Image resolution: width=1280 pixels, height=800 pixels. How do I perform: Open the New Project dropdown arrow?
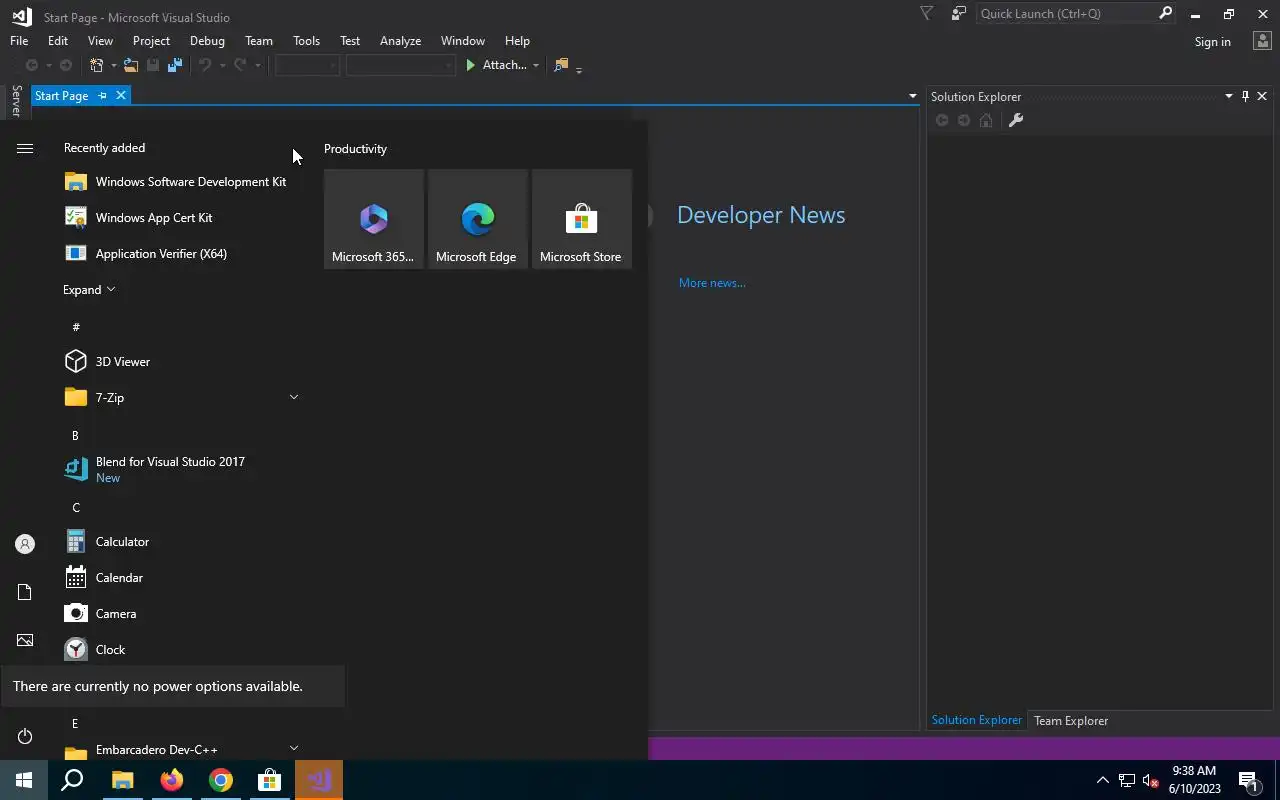pos(113,66)
